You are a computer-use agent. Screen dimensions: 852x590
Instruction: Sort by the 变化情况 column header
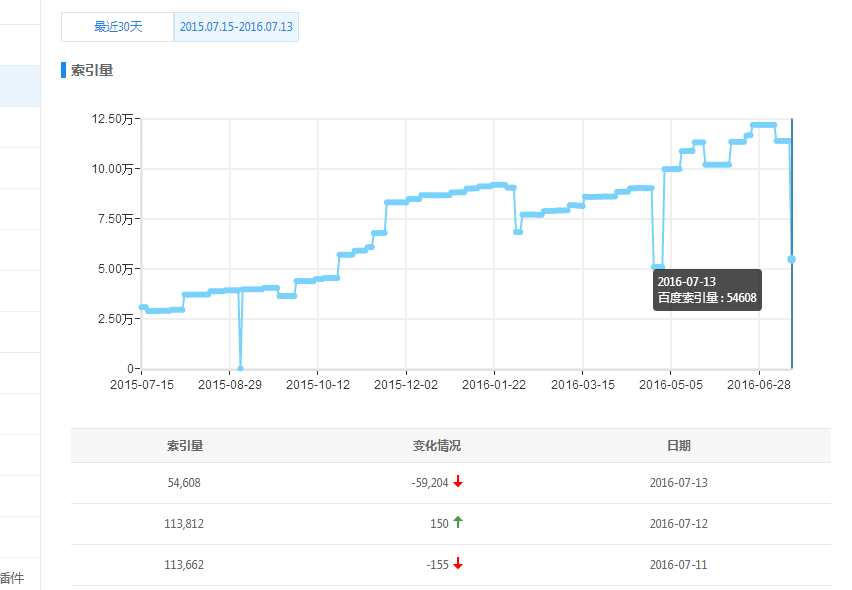(x=437, y=446)
